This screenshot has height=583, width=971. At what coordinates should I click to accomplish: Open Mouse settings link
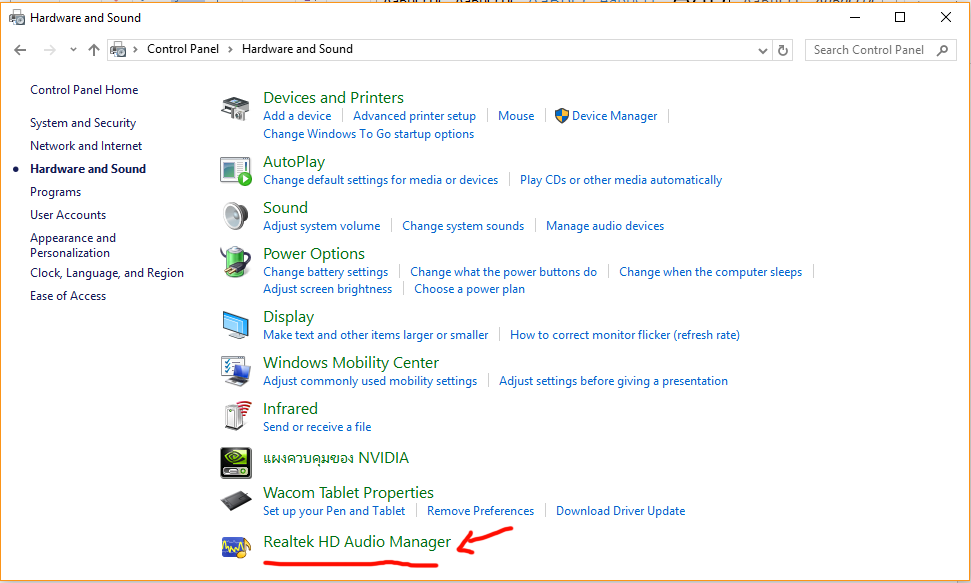click(x=516, y=116)
